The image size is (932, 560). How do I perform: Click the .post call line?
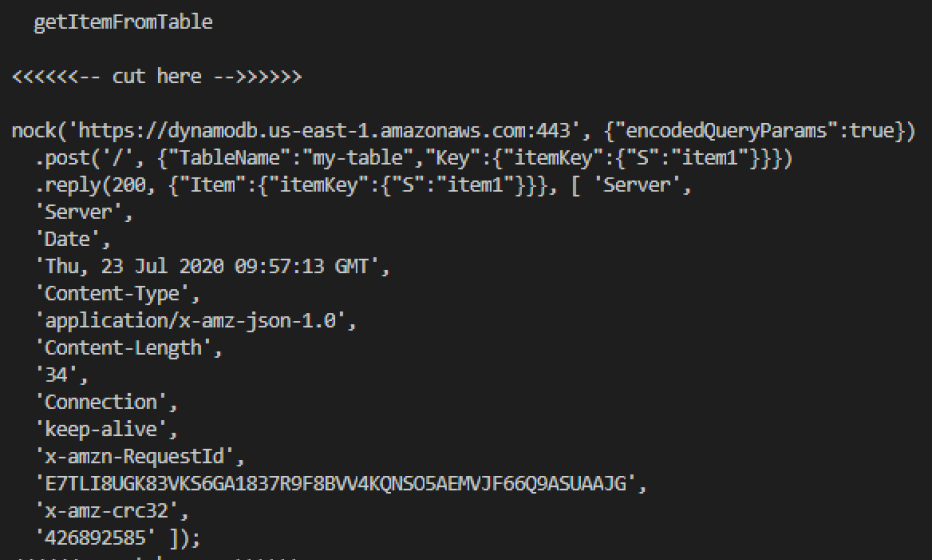tap(414, 158)
